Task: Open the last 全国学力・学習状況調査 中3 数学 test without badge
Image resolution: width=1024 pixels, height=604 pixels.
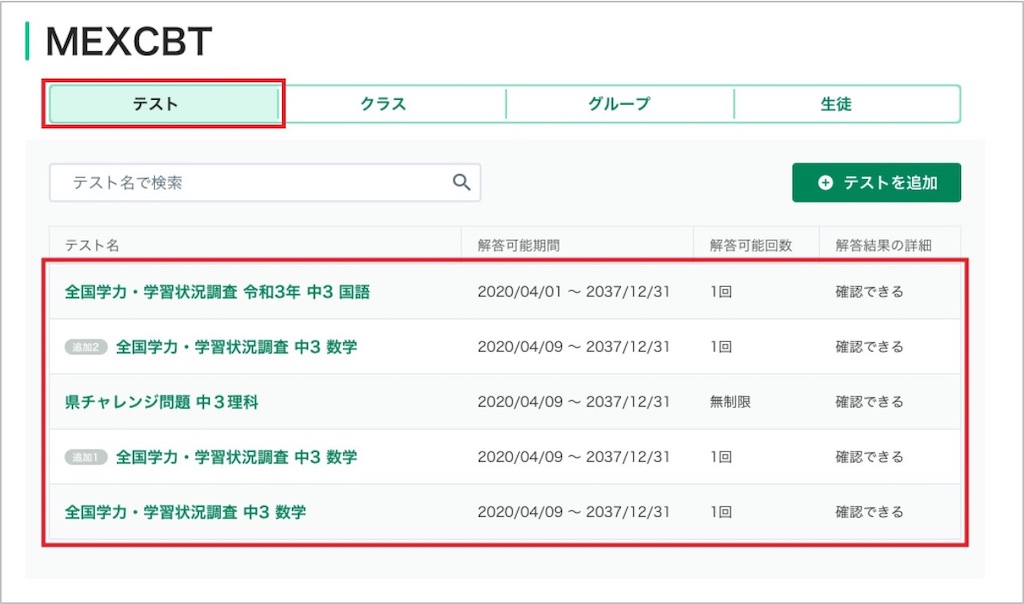Action: pyautogui.click(x=185, y=512)
